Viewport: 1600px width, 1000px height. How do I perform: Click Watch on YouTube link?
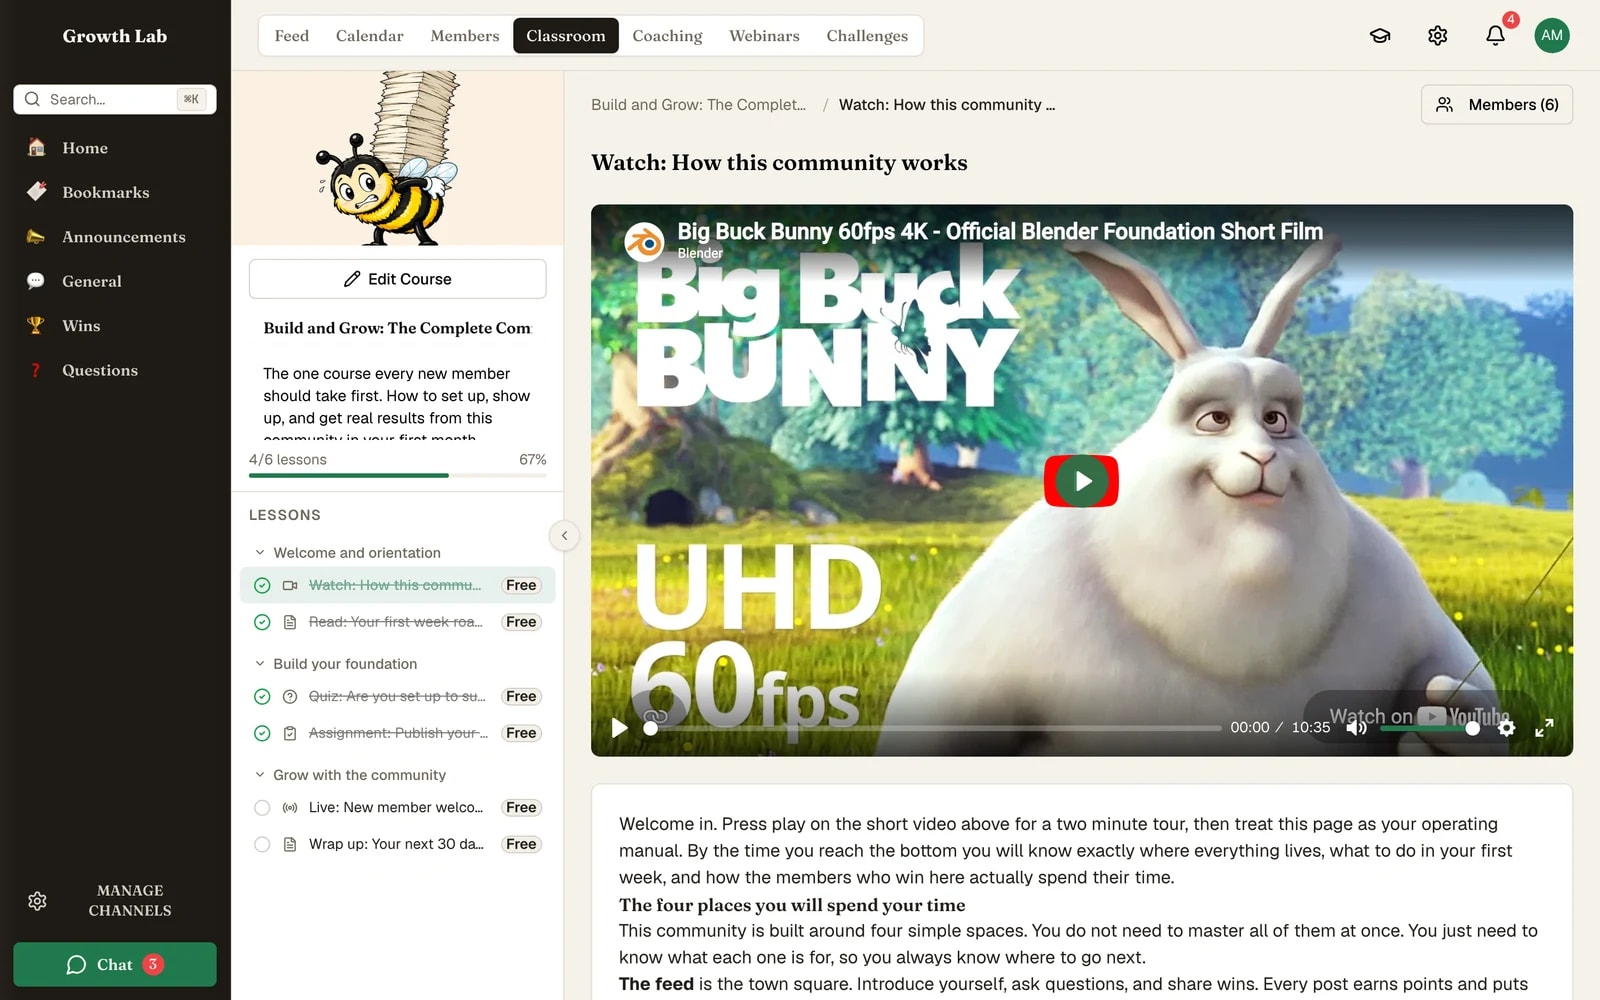pos(1420,716)
